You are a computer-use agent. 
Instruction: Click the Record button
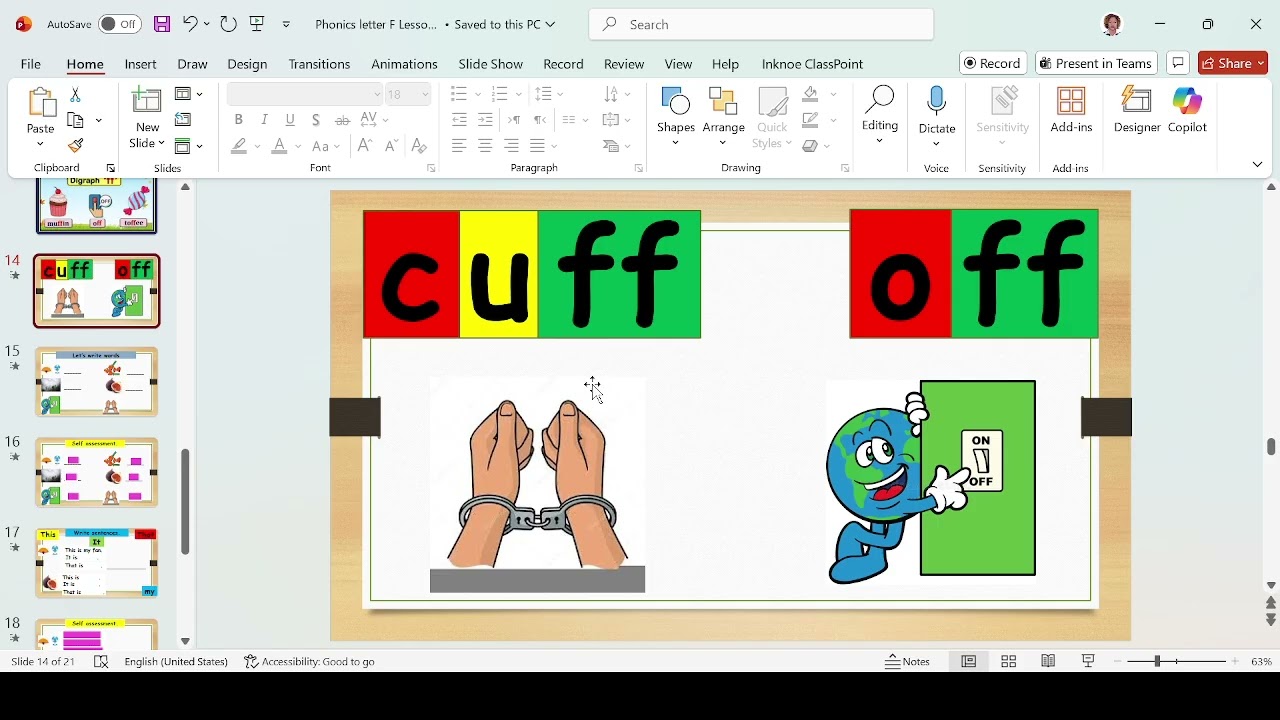pos(994,63)
